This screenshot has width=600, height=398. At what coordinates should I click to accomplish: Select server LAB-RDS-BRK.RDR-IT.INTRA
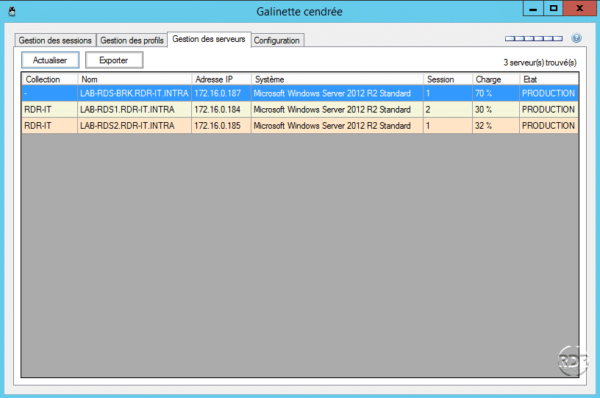coord(134,93)
